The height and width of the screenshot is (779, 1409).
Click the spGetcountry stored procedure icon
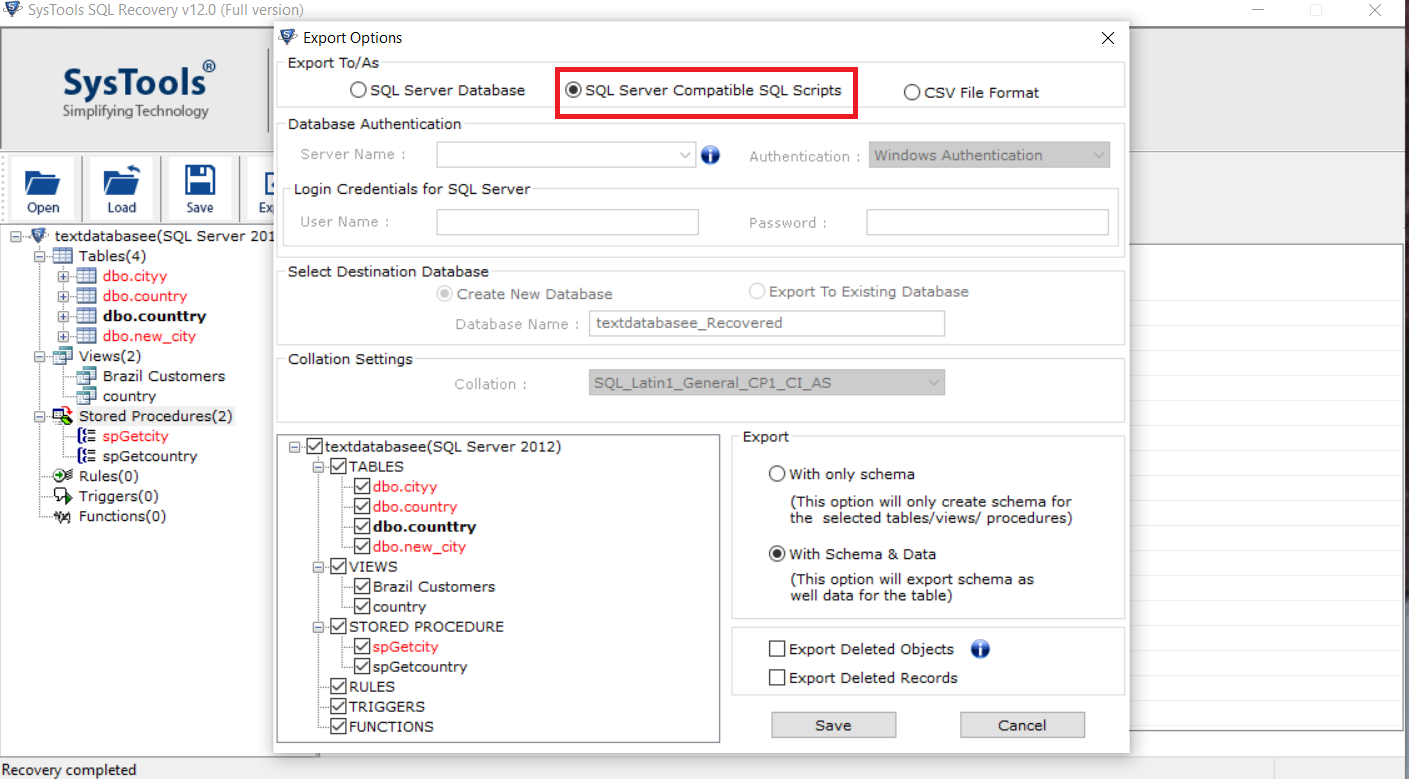87,456
